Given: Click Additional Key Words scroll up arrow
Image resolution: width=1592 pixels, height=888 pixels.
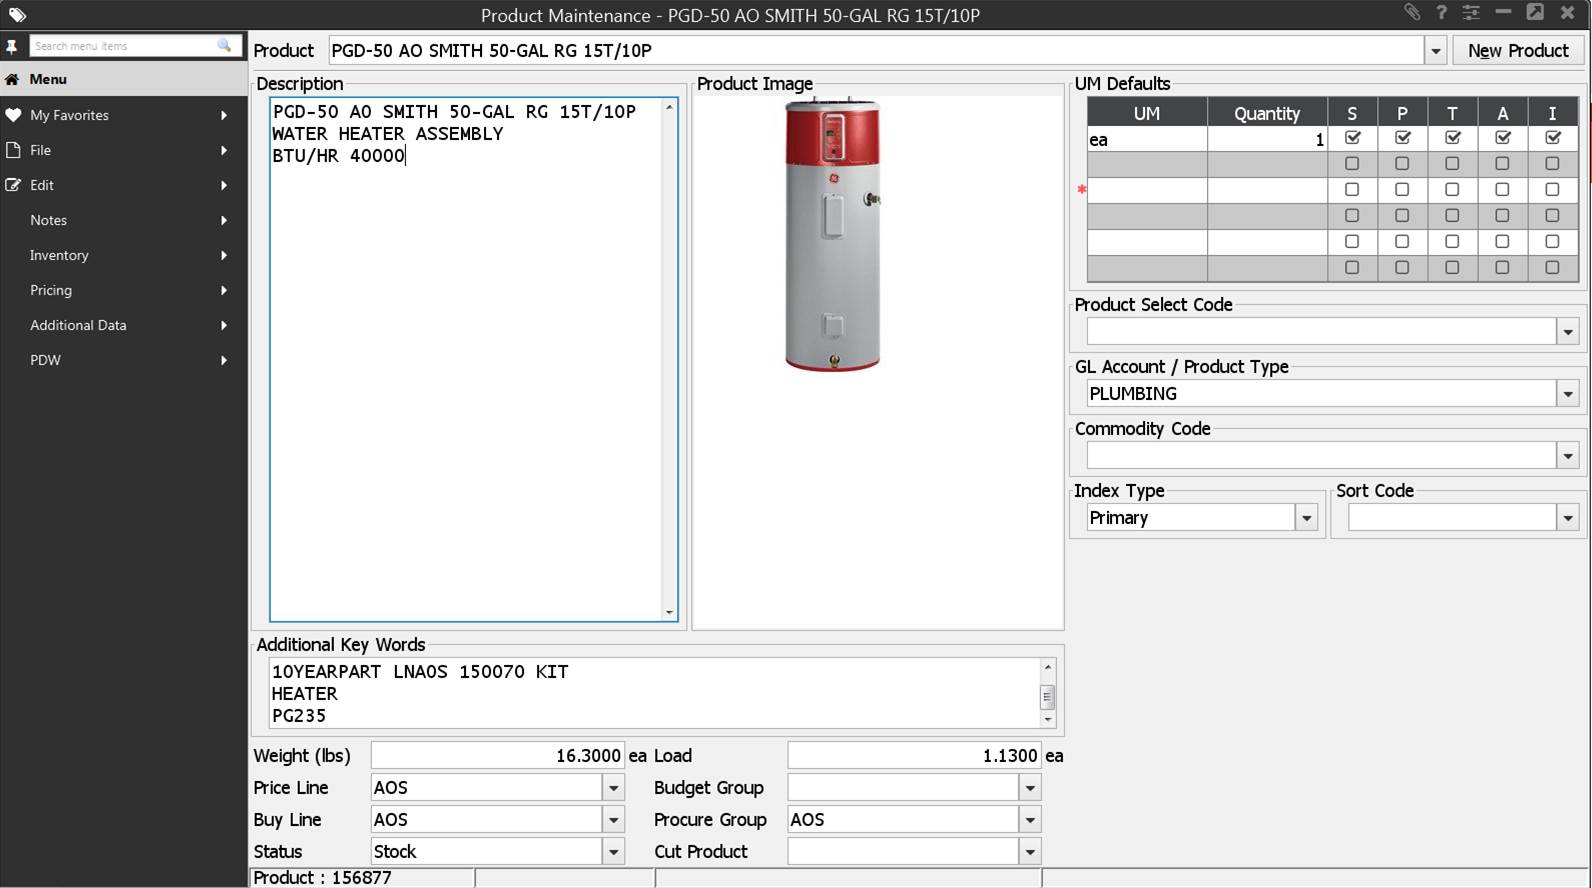Looking at the screenshot, I should (1047, 667).
